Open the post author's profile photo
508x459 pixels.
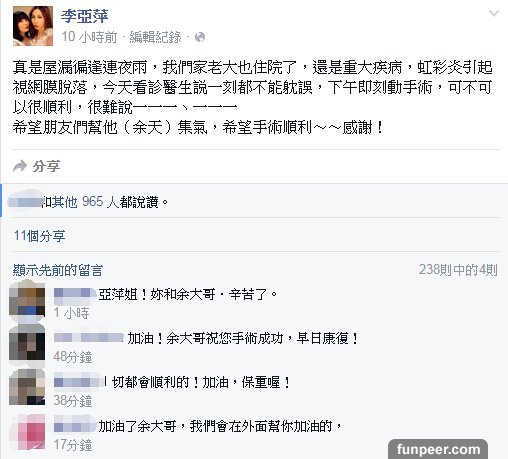click(33, 26)
